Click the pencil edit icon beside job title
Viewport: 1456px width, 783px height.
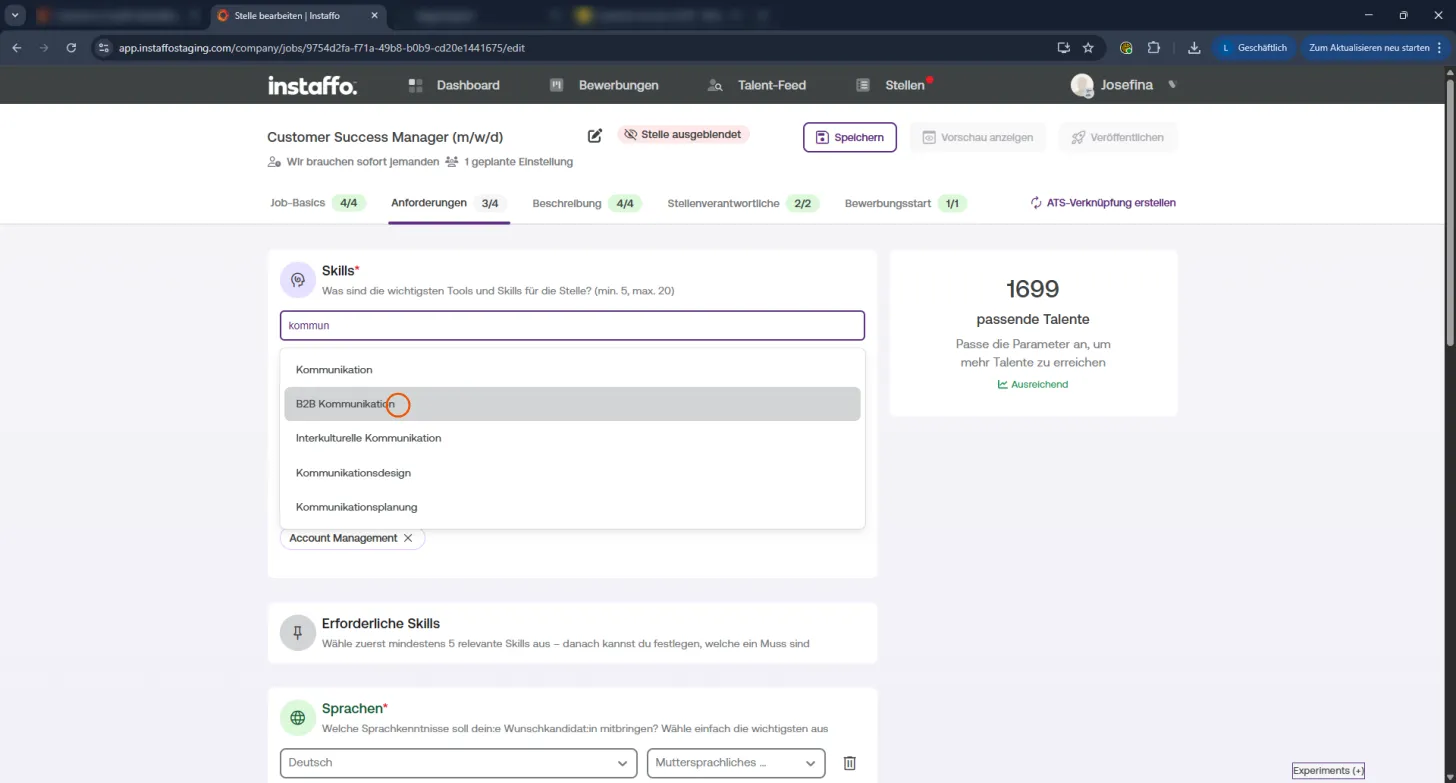pyautogui.click(x=595, y=136)
